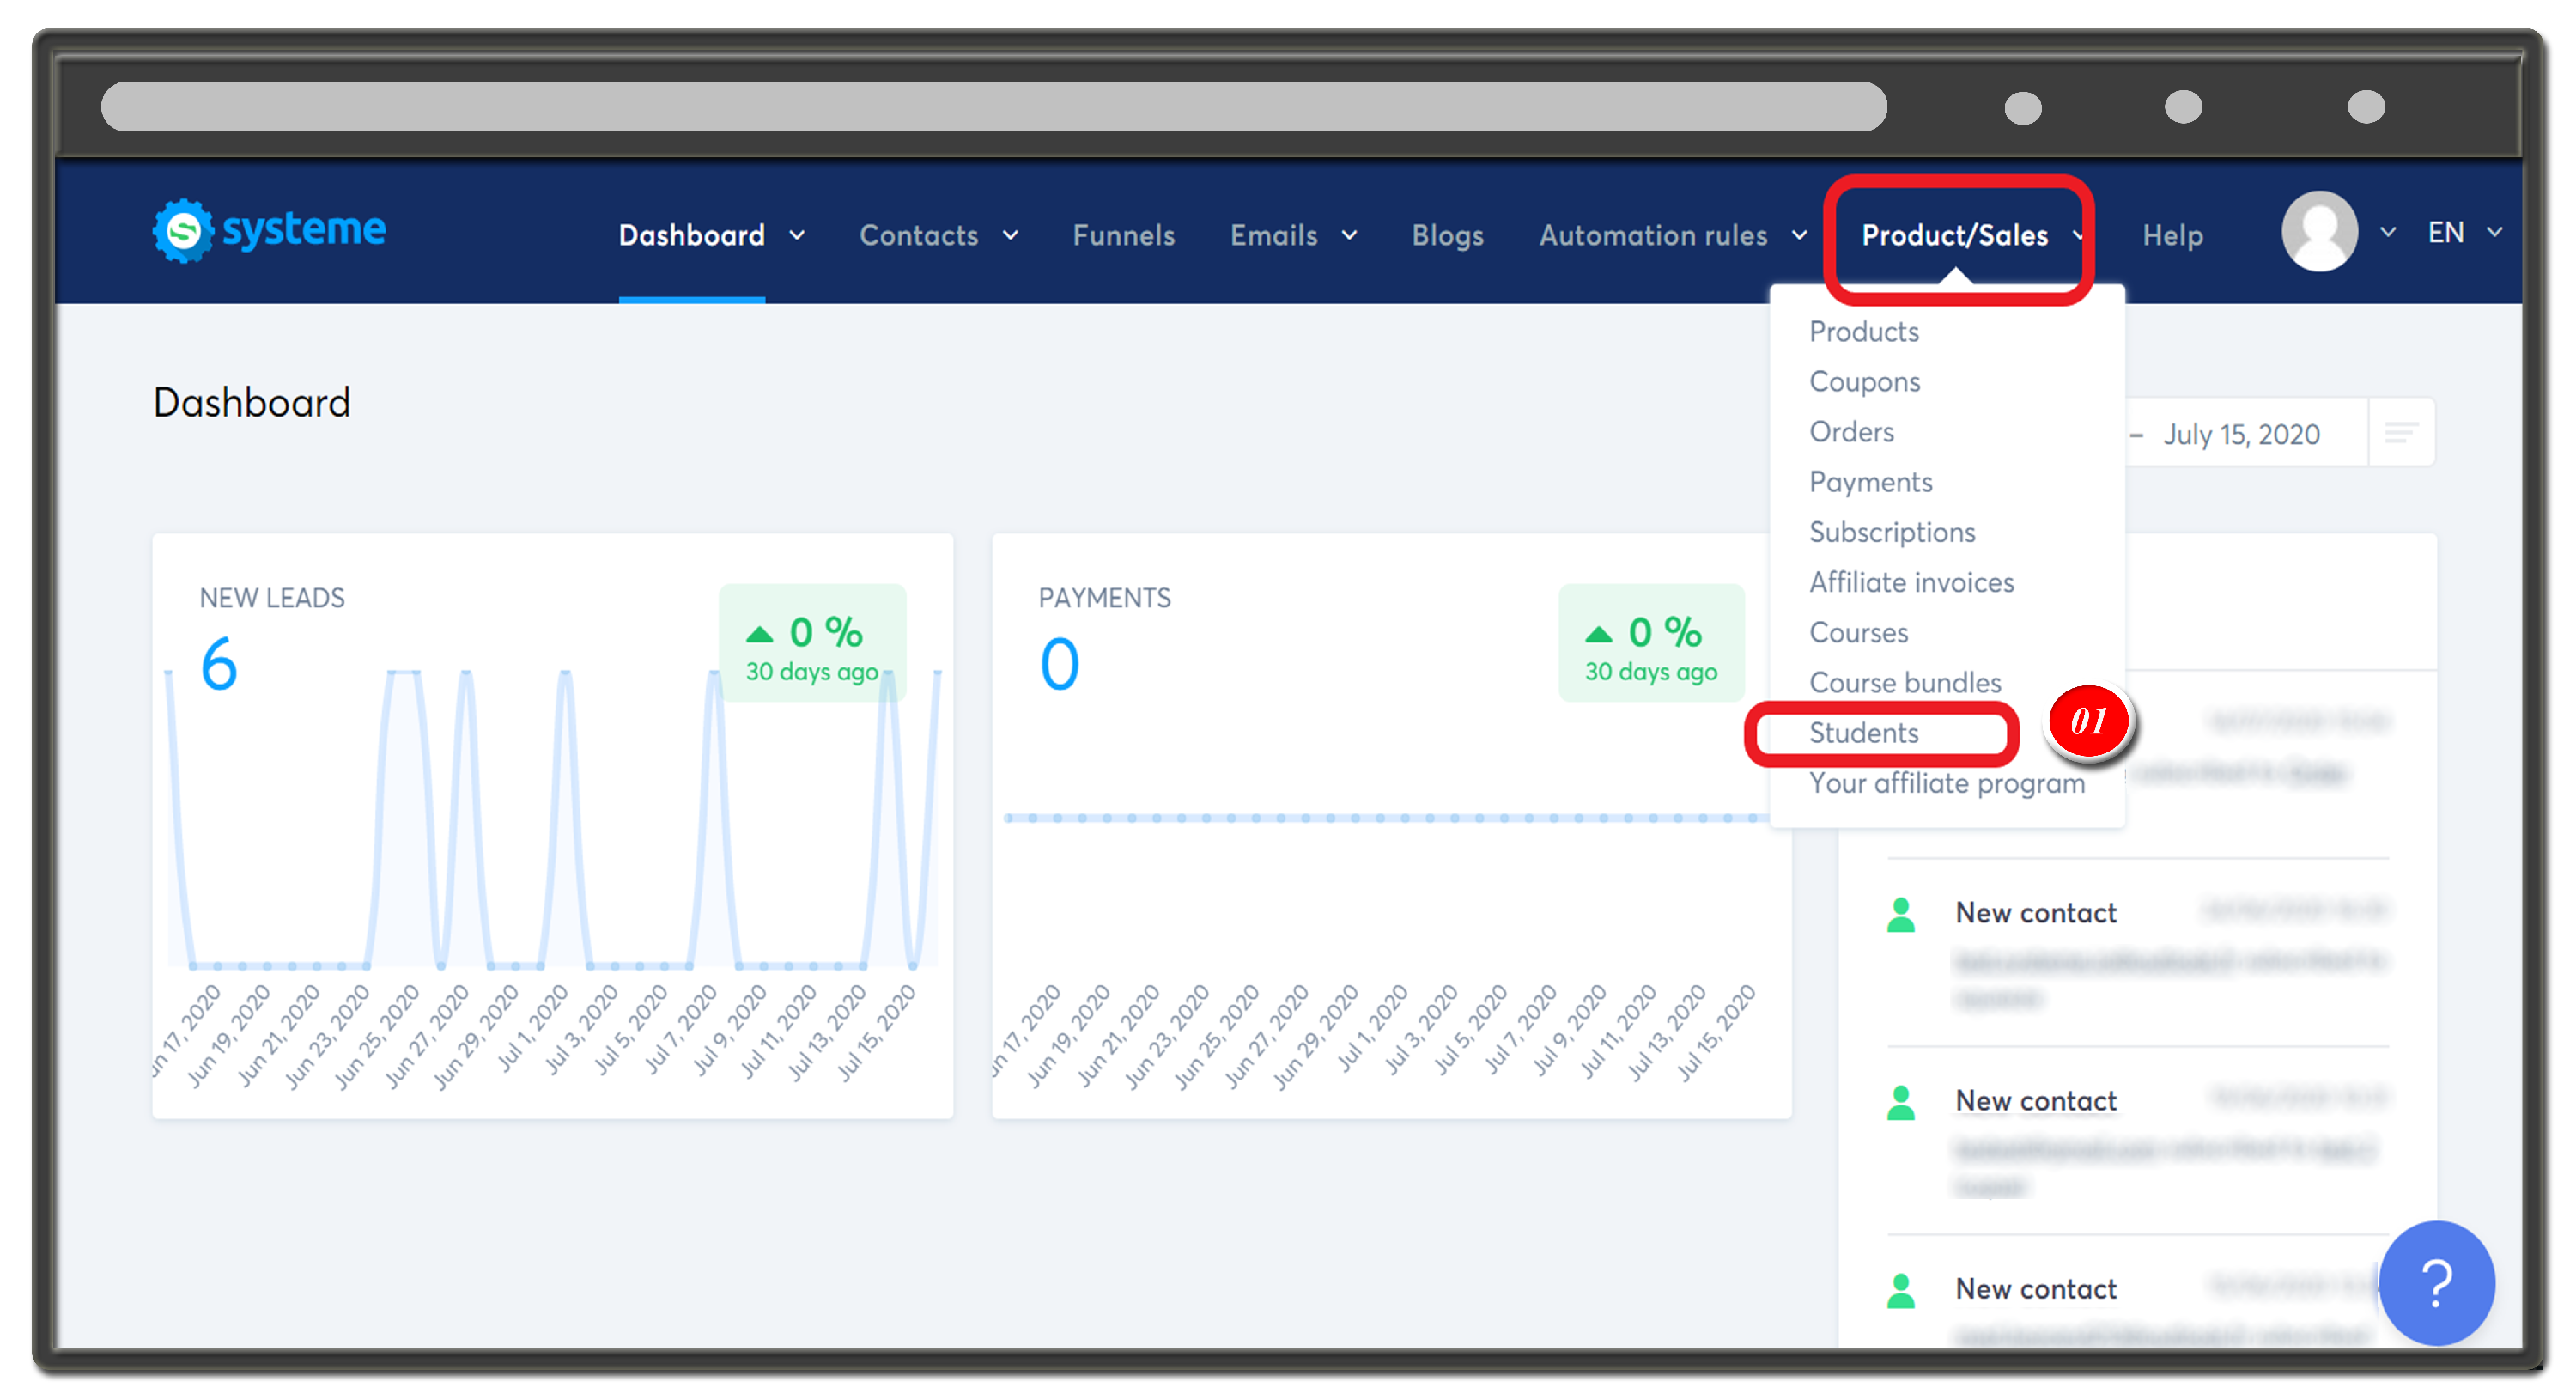This screenshot has height=1400, width=2576.
Task: Switch to the Blogs section
Action: (1447, 236)
